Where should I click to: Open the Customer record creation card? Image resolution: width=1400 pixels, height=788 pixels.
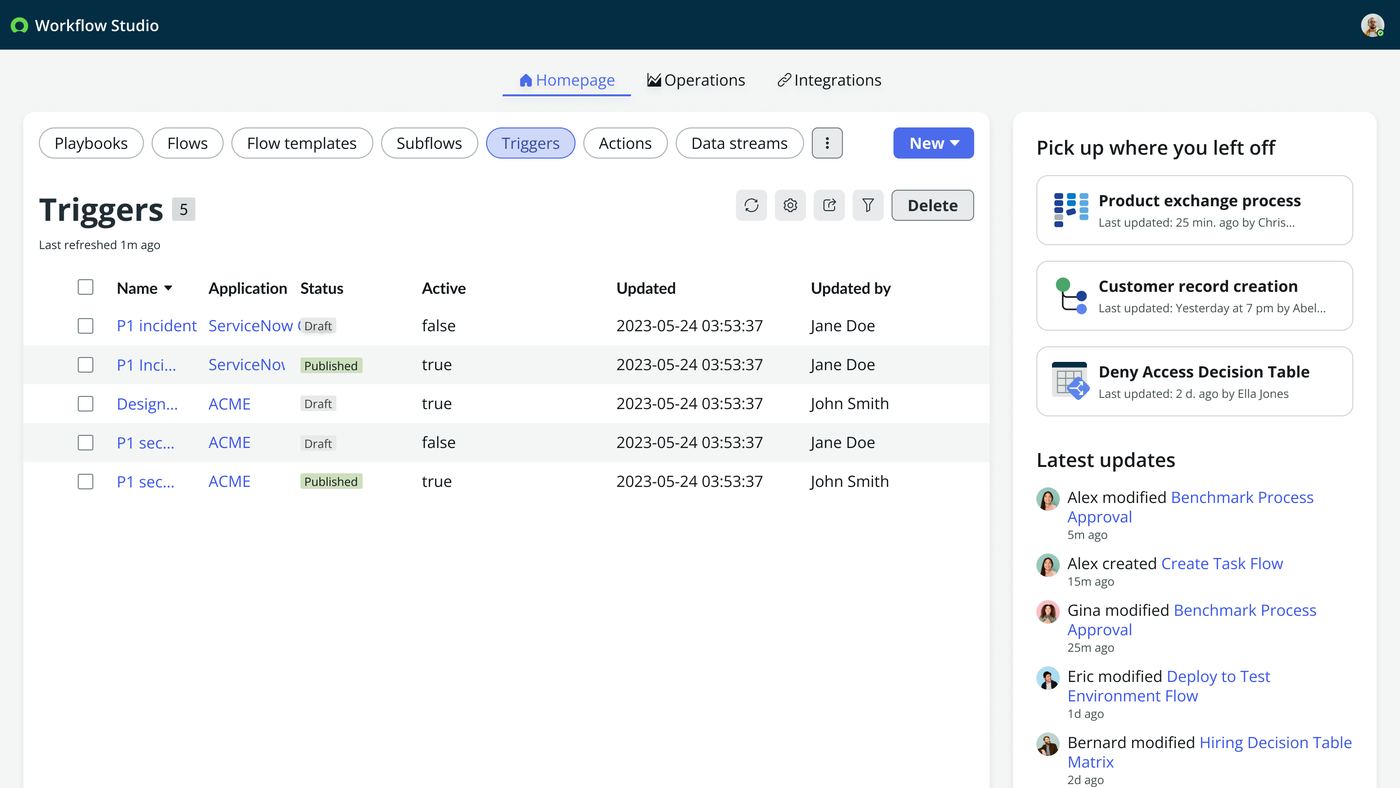(x=1194, y=296)
